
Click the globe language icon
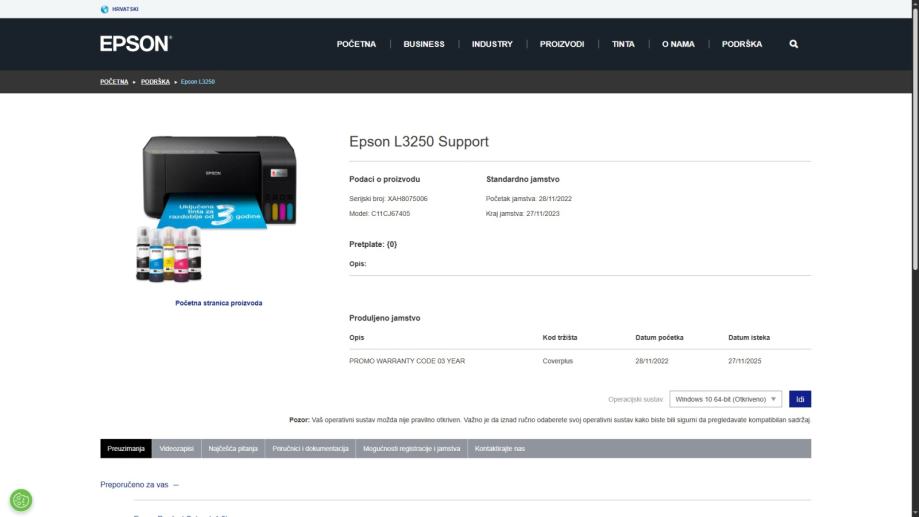[104, 9]
